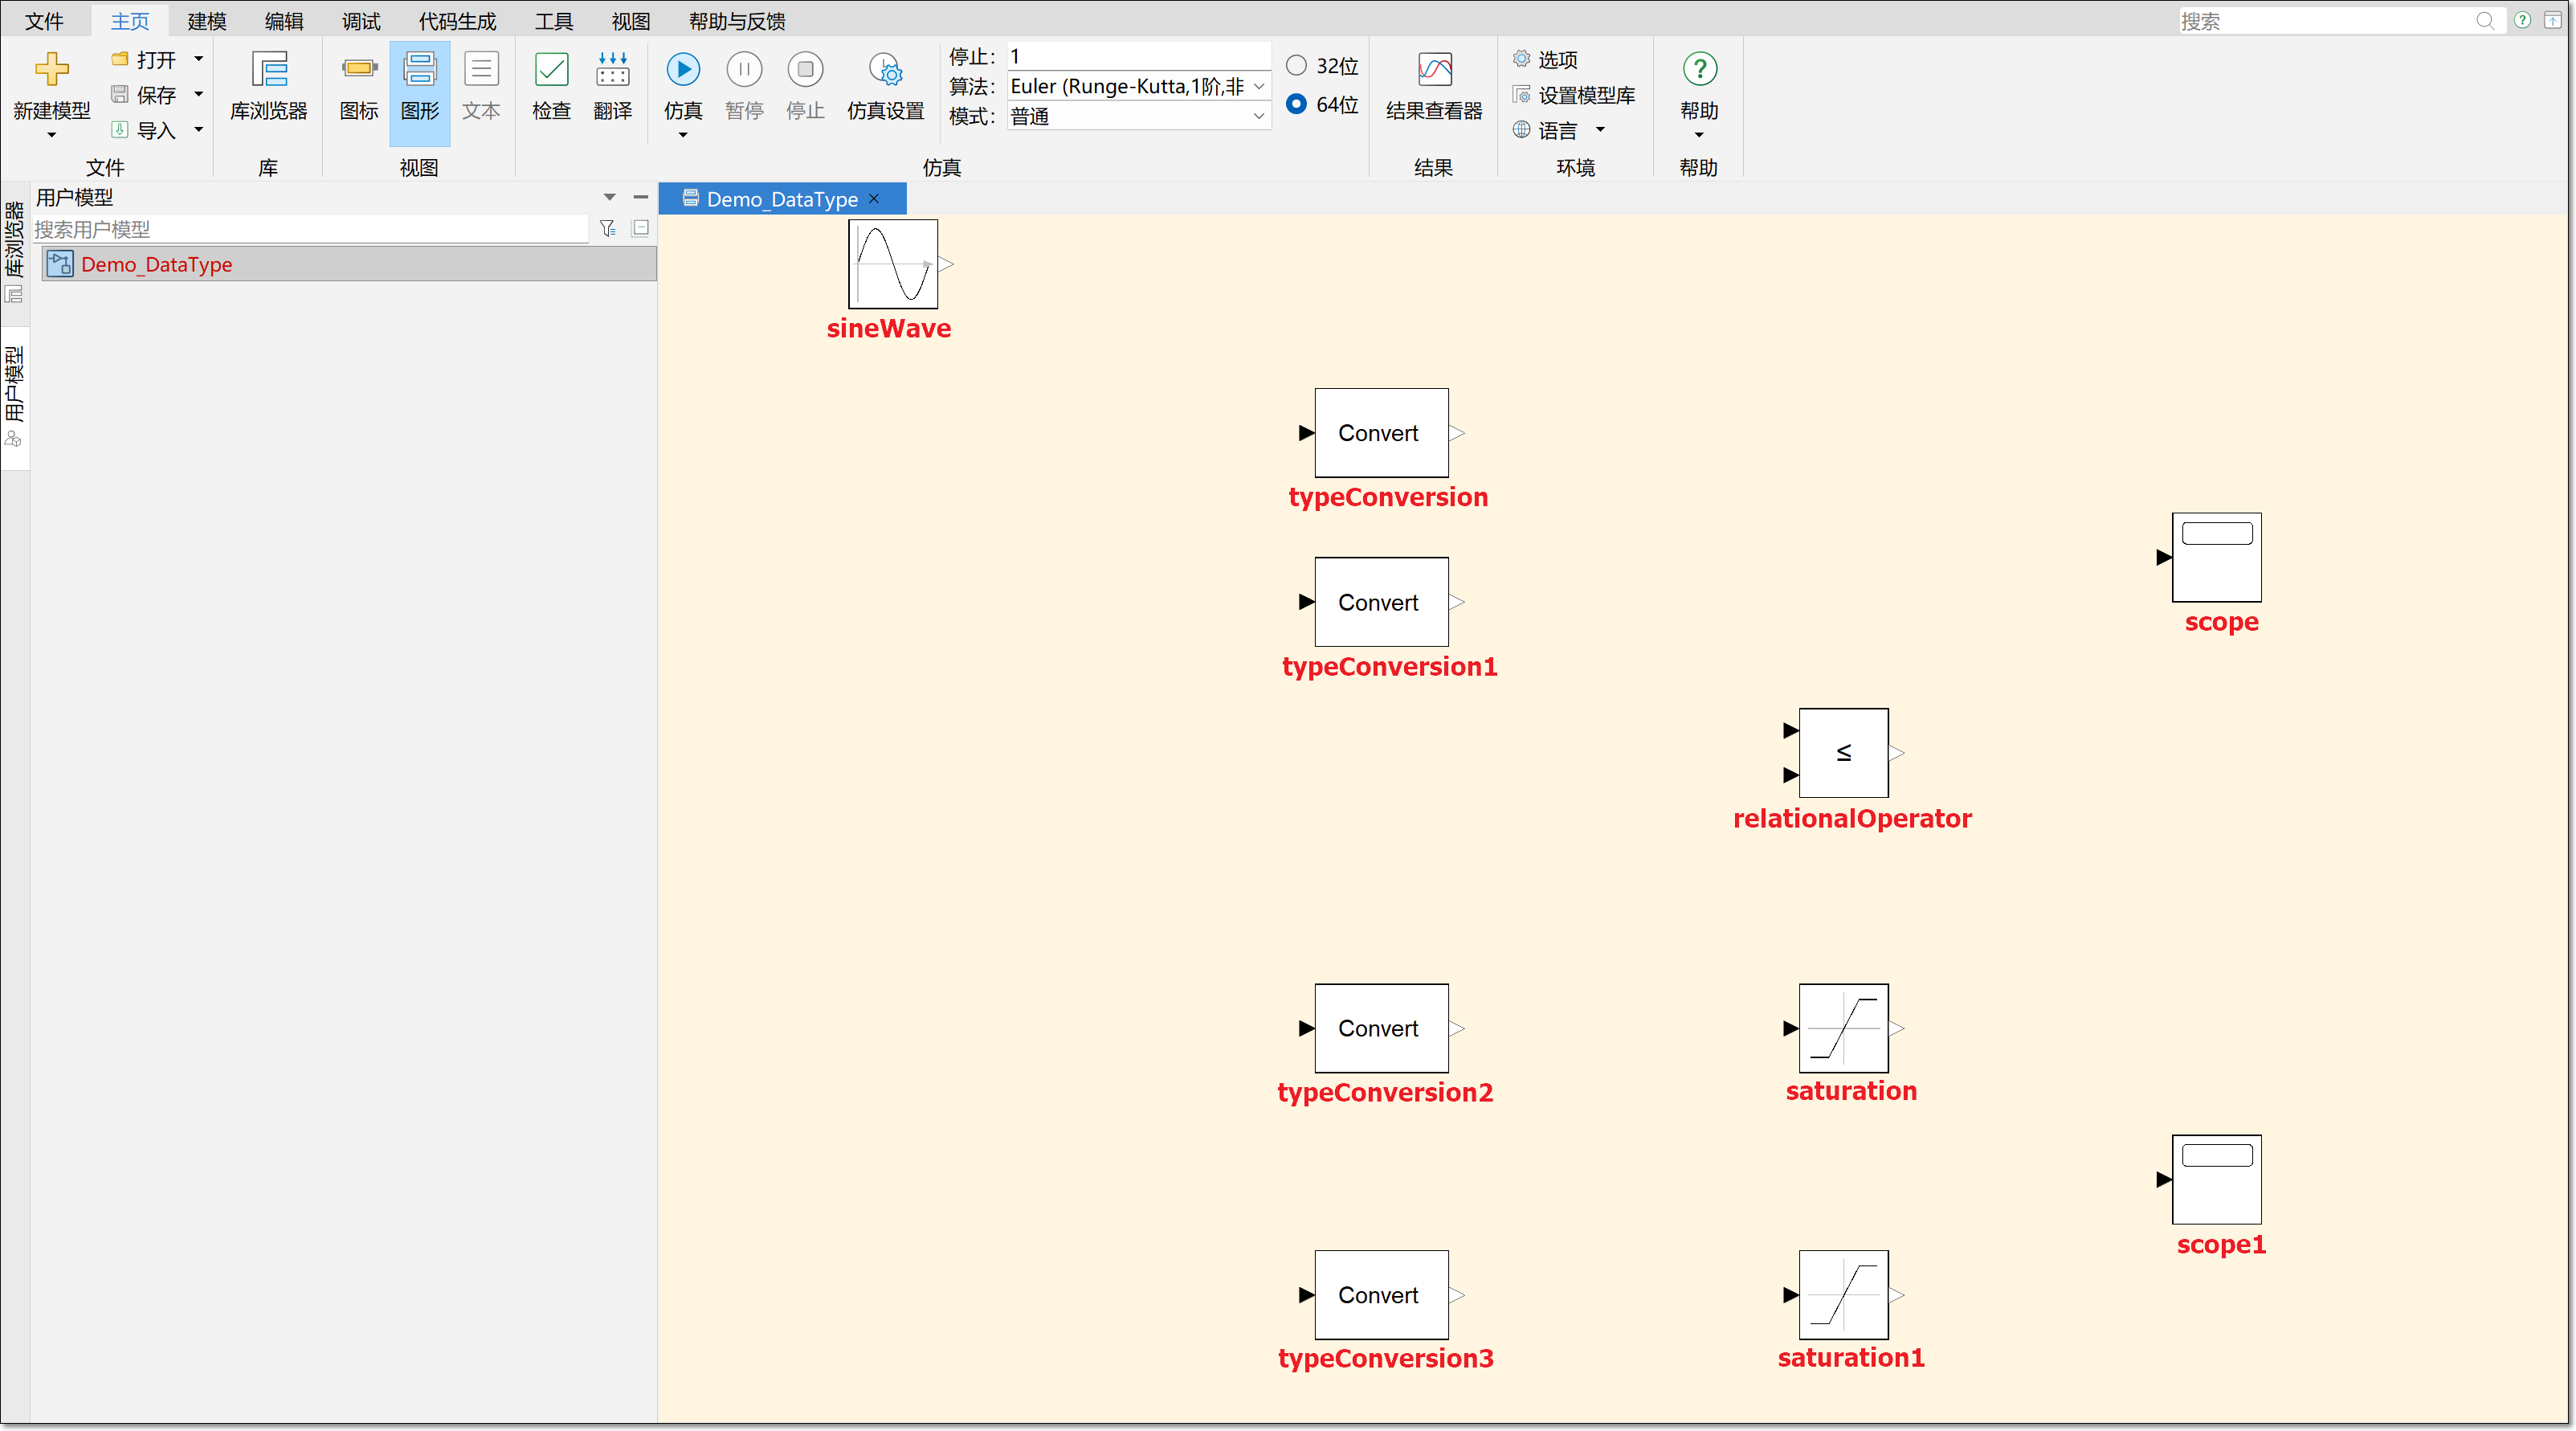Run the 检查 model check
The image size is (2576, 1431).
pos(551,86)
